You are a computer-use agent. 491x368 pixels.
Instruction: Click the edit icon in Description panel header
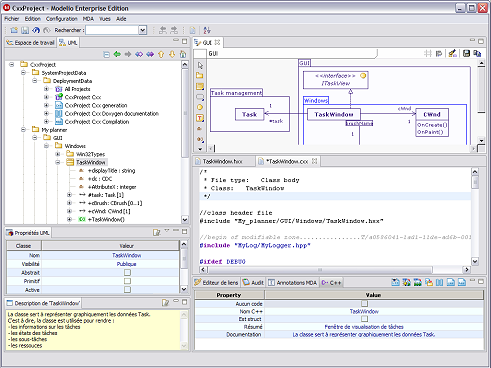165,303
